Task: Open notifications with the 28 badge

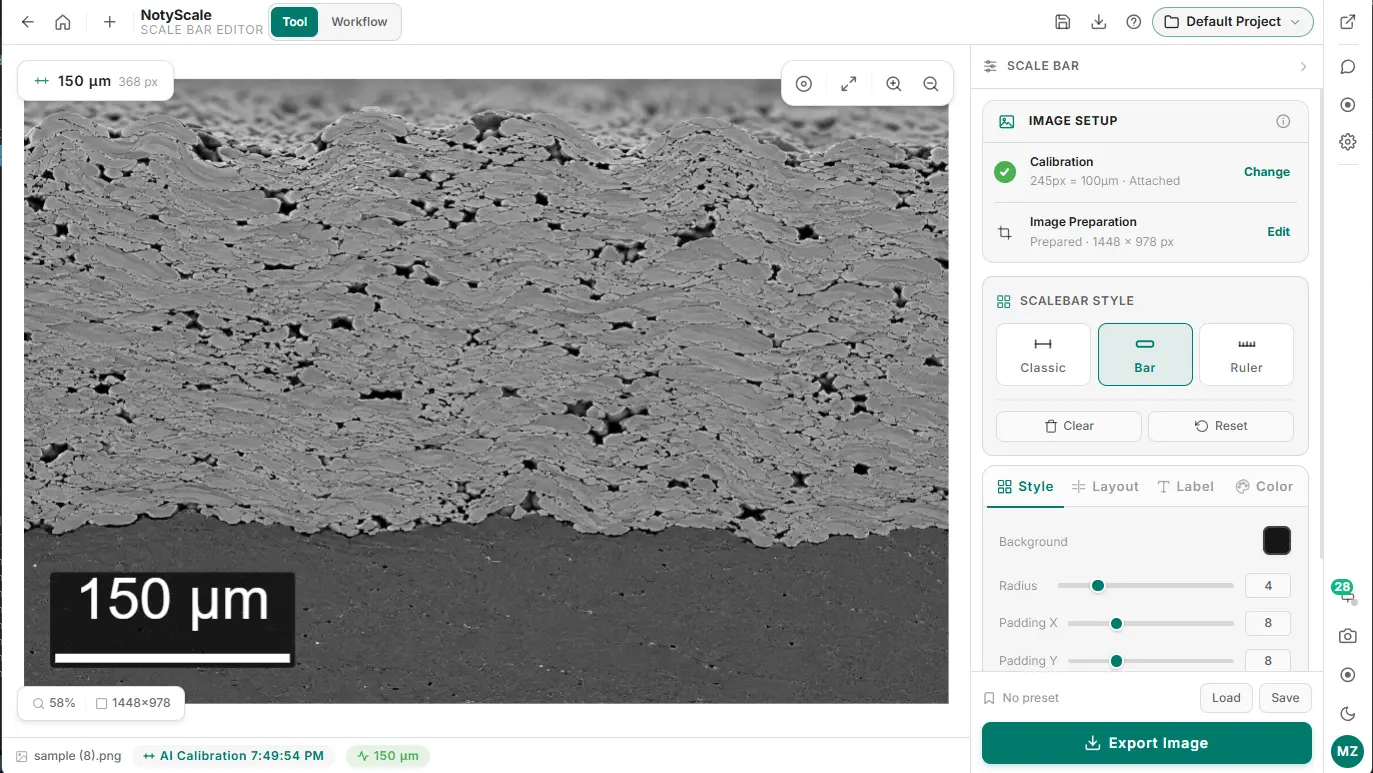Action: coord(1345,590)
